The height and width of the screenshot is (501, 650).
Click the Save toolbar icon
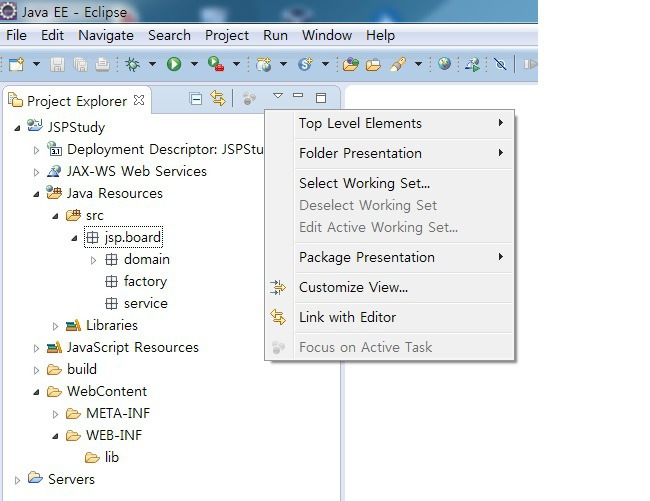57,64
